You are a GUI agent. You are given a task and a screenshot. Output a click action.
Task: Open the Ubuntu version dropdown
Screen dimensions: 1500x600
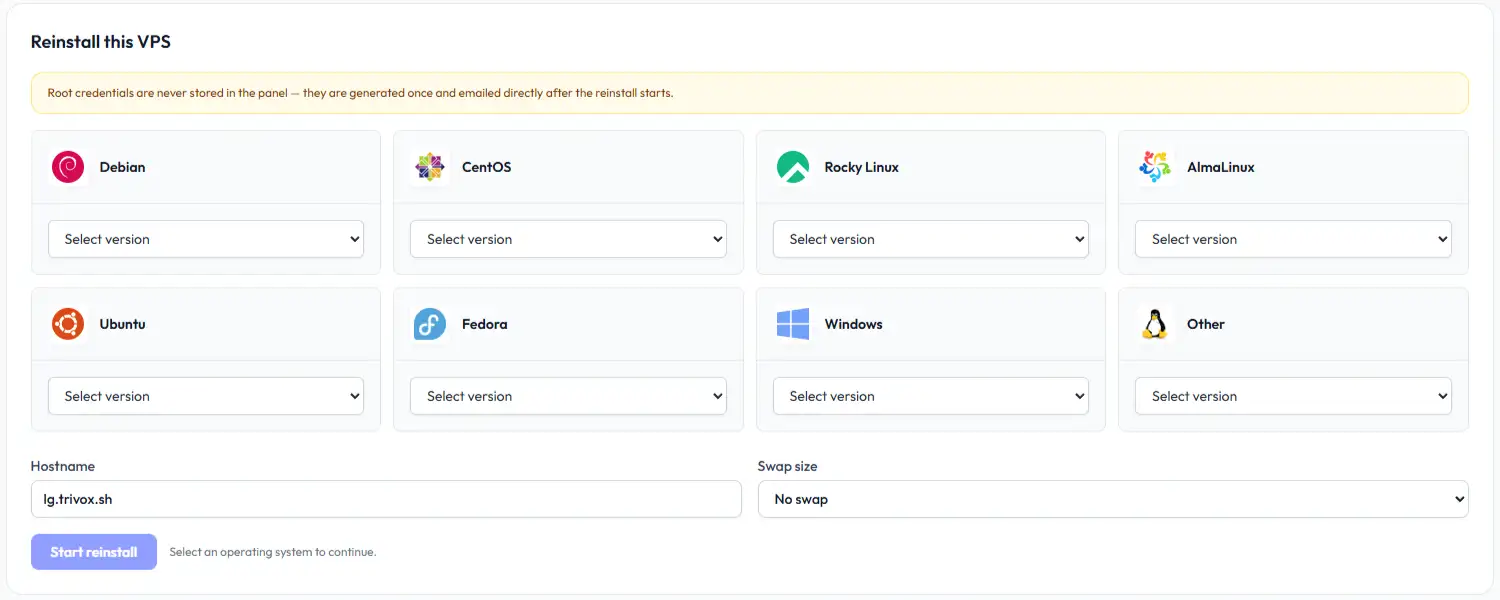[x=206, y=396]
